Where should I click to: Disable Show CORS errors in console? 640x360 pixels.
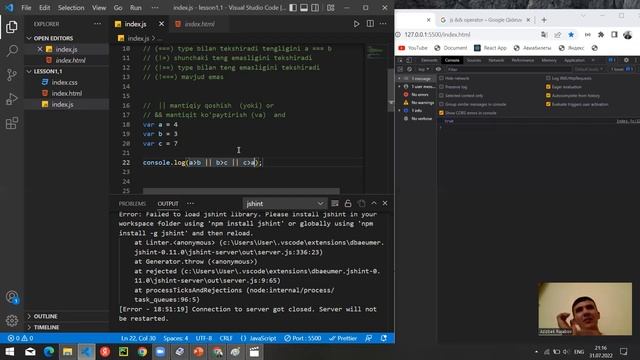click(441, 113)
